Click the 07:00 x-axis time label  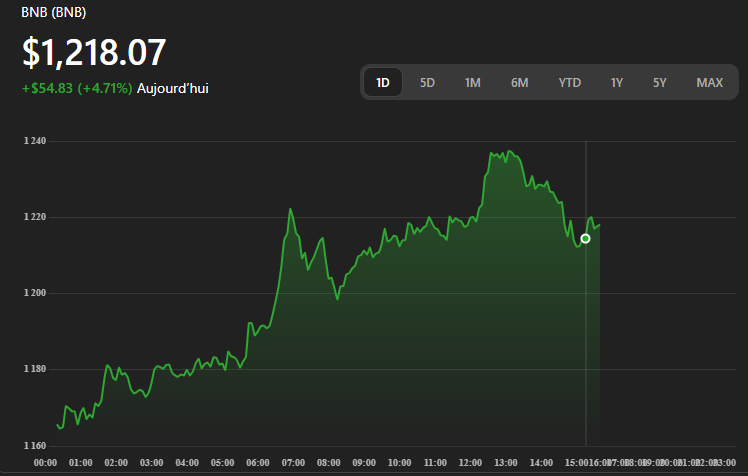click(293, 463)
